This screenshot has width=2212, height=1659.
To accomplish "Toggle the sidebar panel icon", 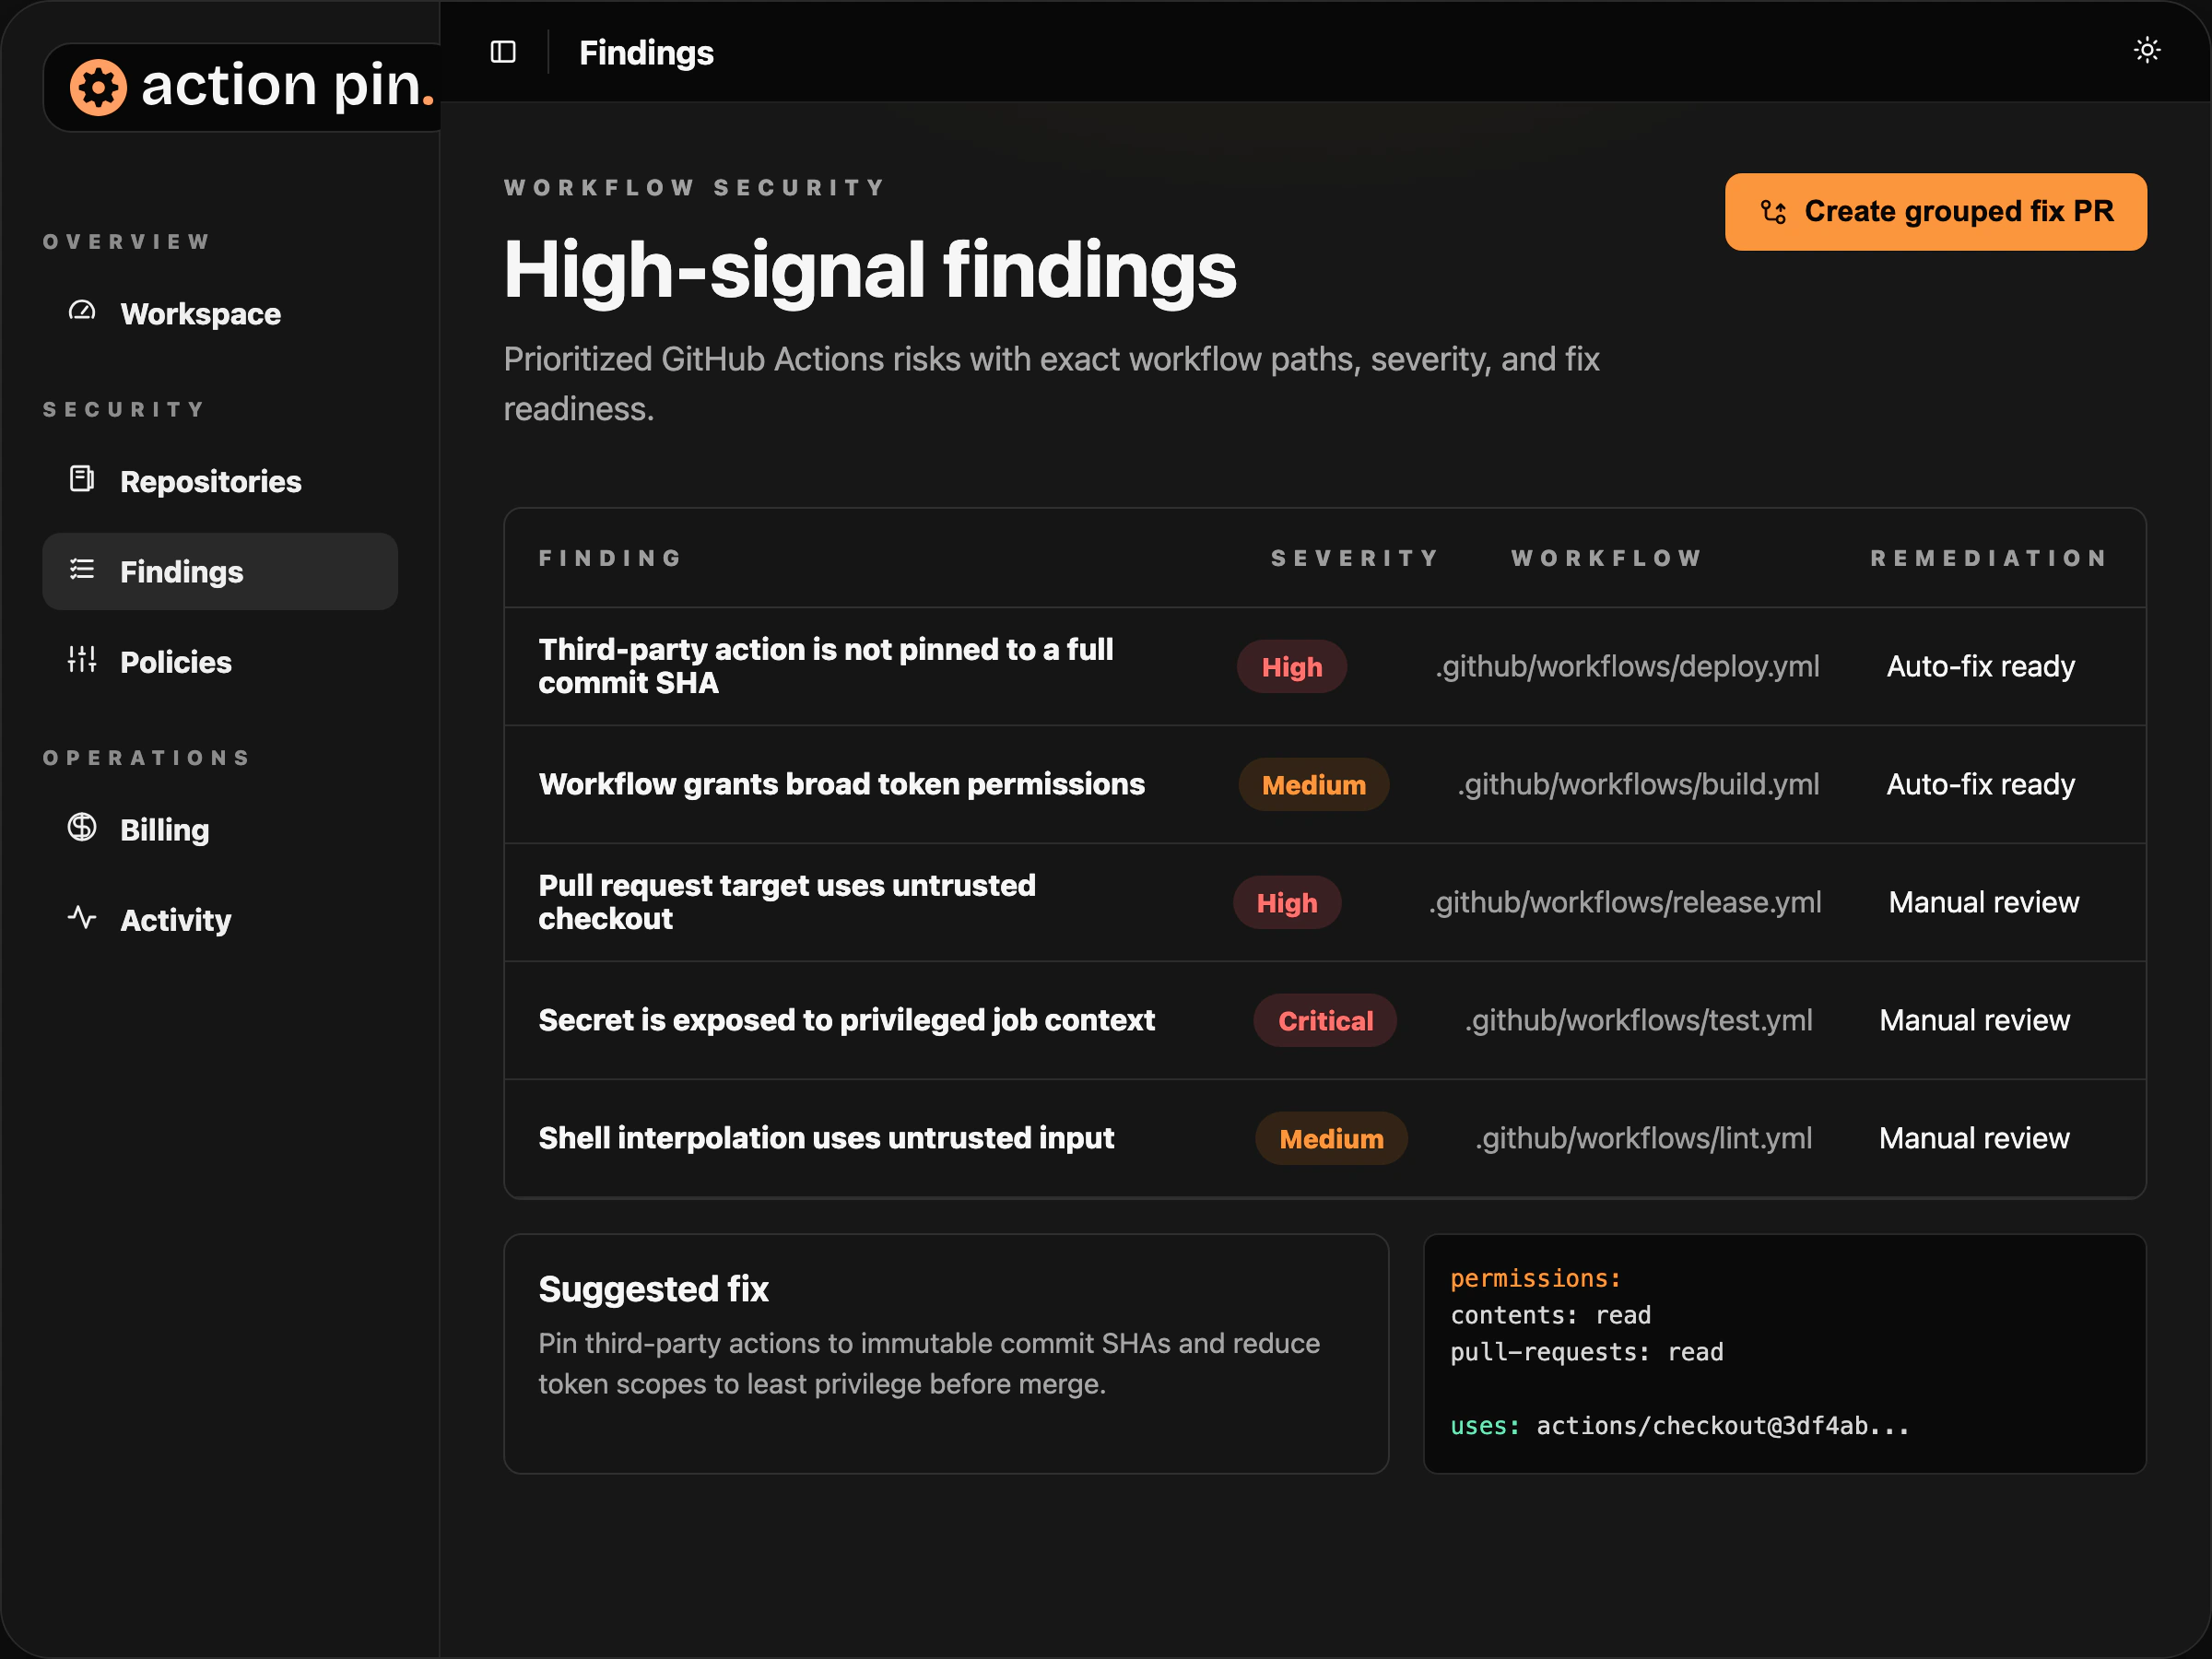I will pyautogui.click(x=503, y=52).
